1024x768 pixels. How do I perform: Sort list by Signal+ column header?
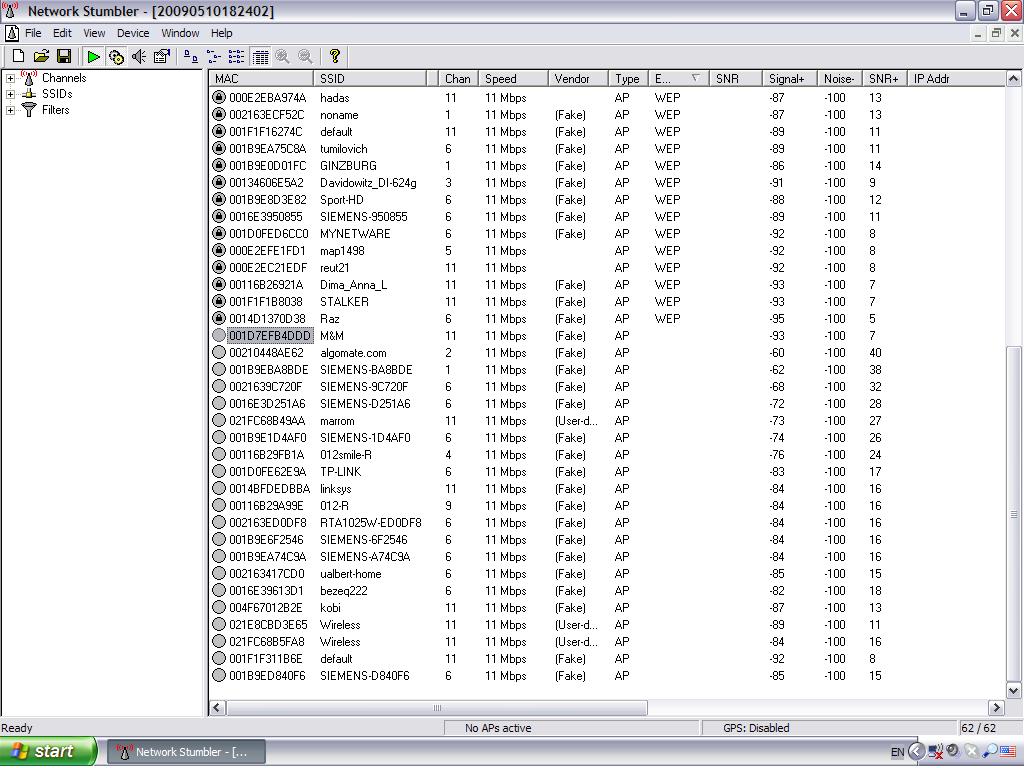click(790, 78)
